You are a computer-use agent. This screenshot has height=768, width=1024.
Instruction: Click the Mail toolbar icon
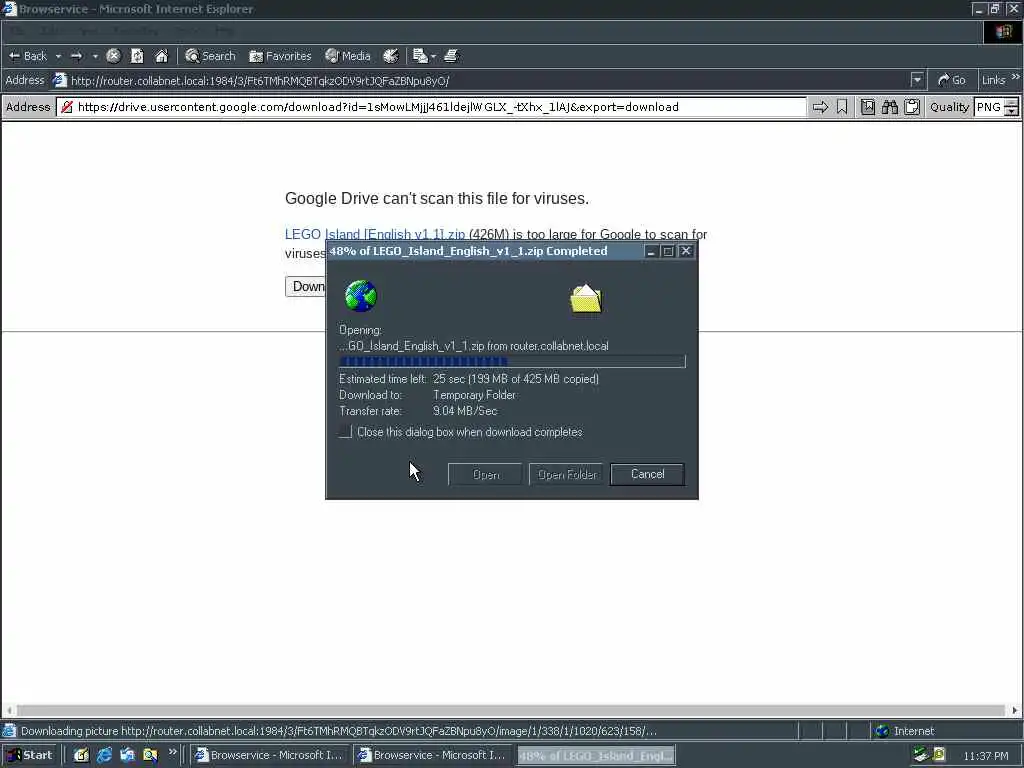tap(420, 56)
